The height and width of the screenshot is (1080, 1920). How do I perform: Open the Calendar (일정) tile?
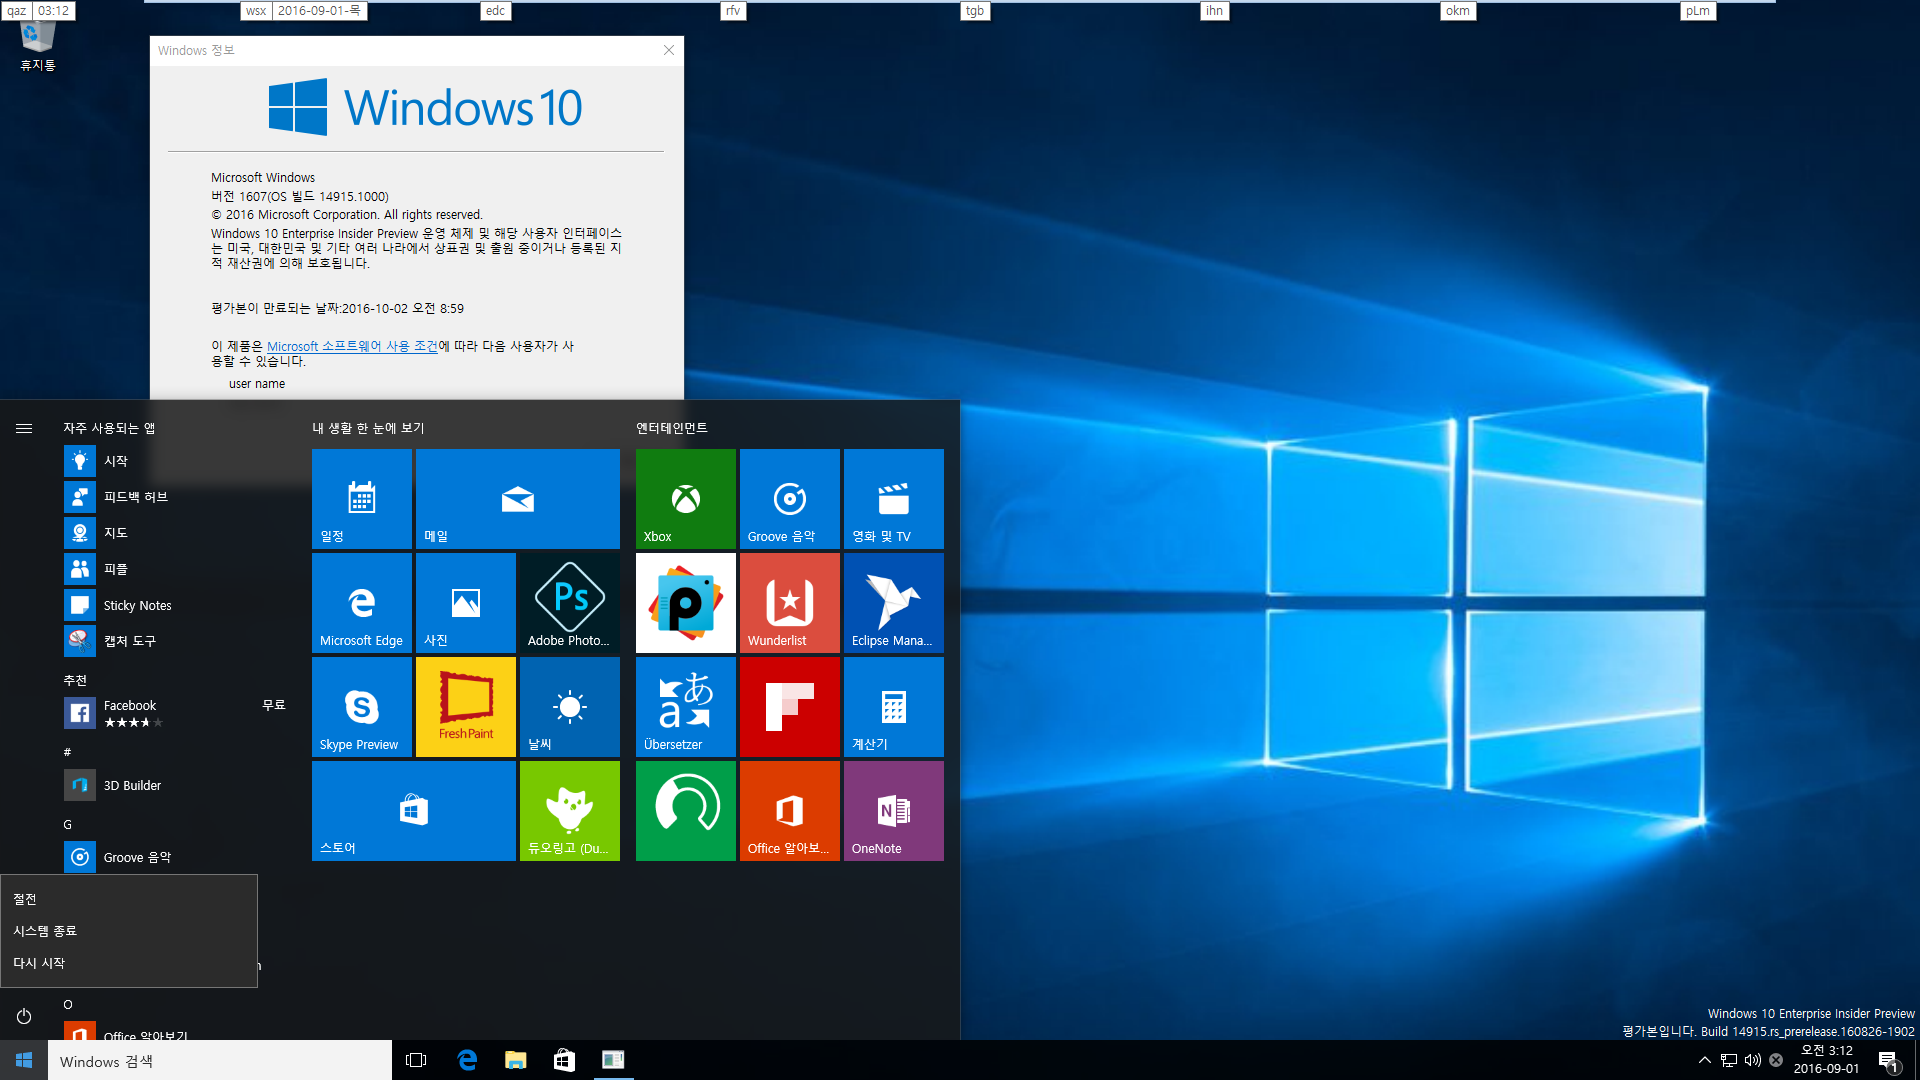pos(362,499)
